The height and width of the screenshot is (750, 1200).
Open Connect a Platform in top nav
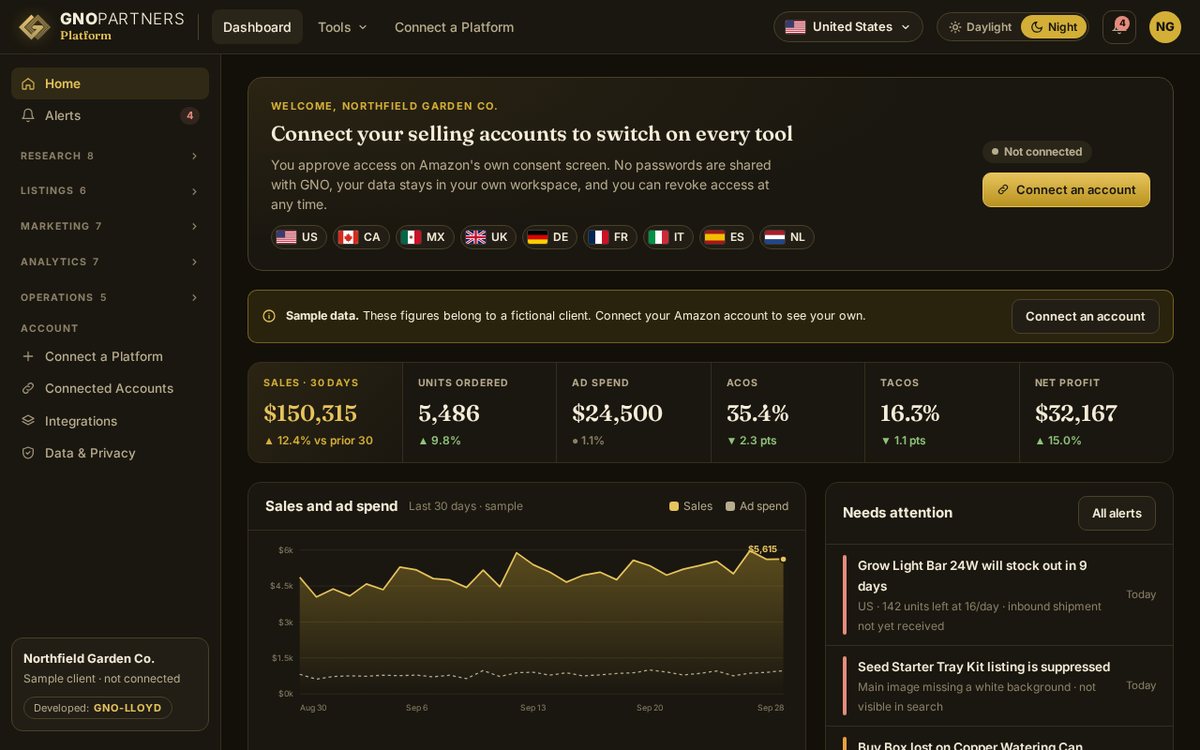point(454,27)
